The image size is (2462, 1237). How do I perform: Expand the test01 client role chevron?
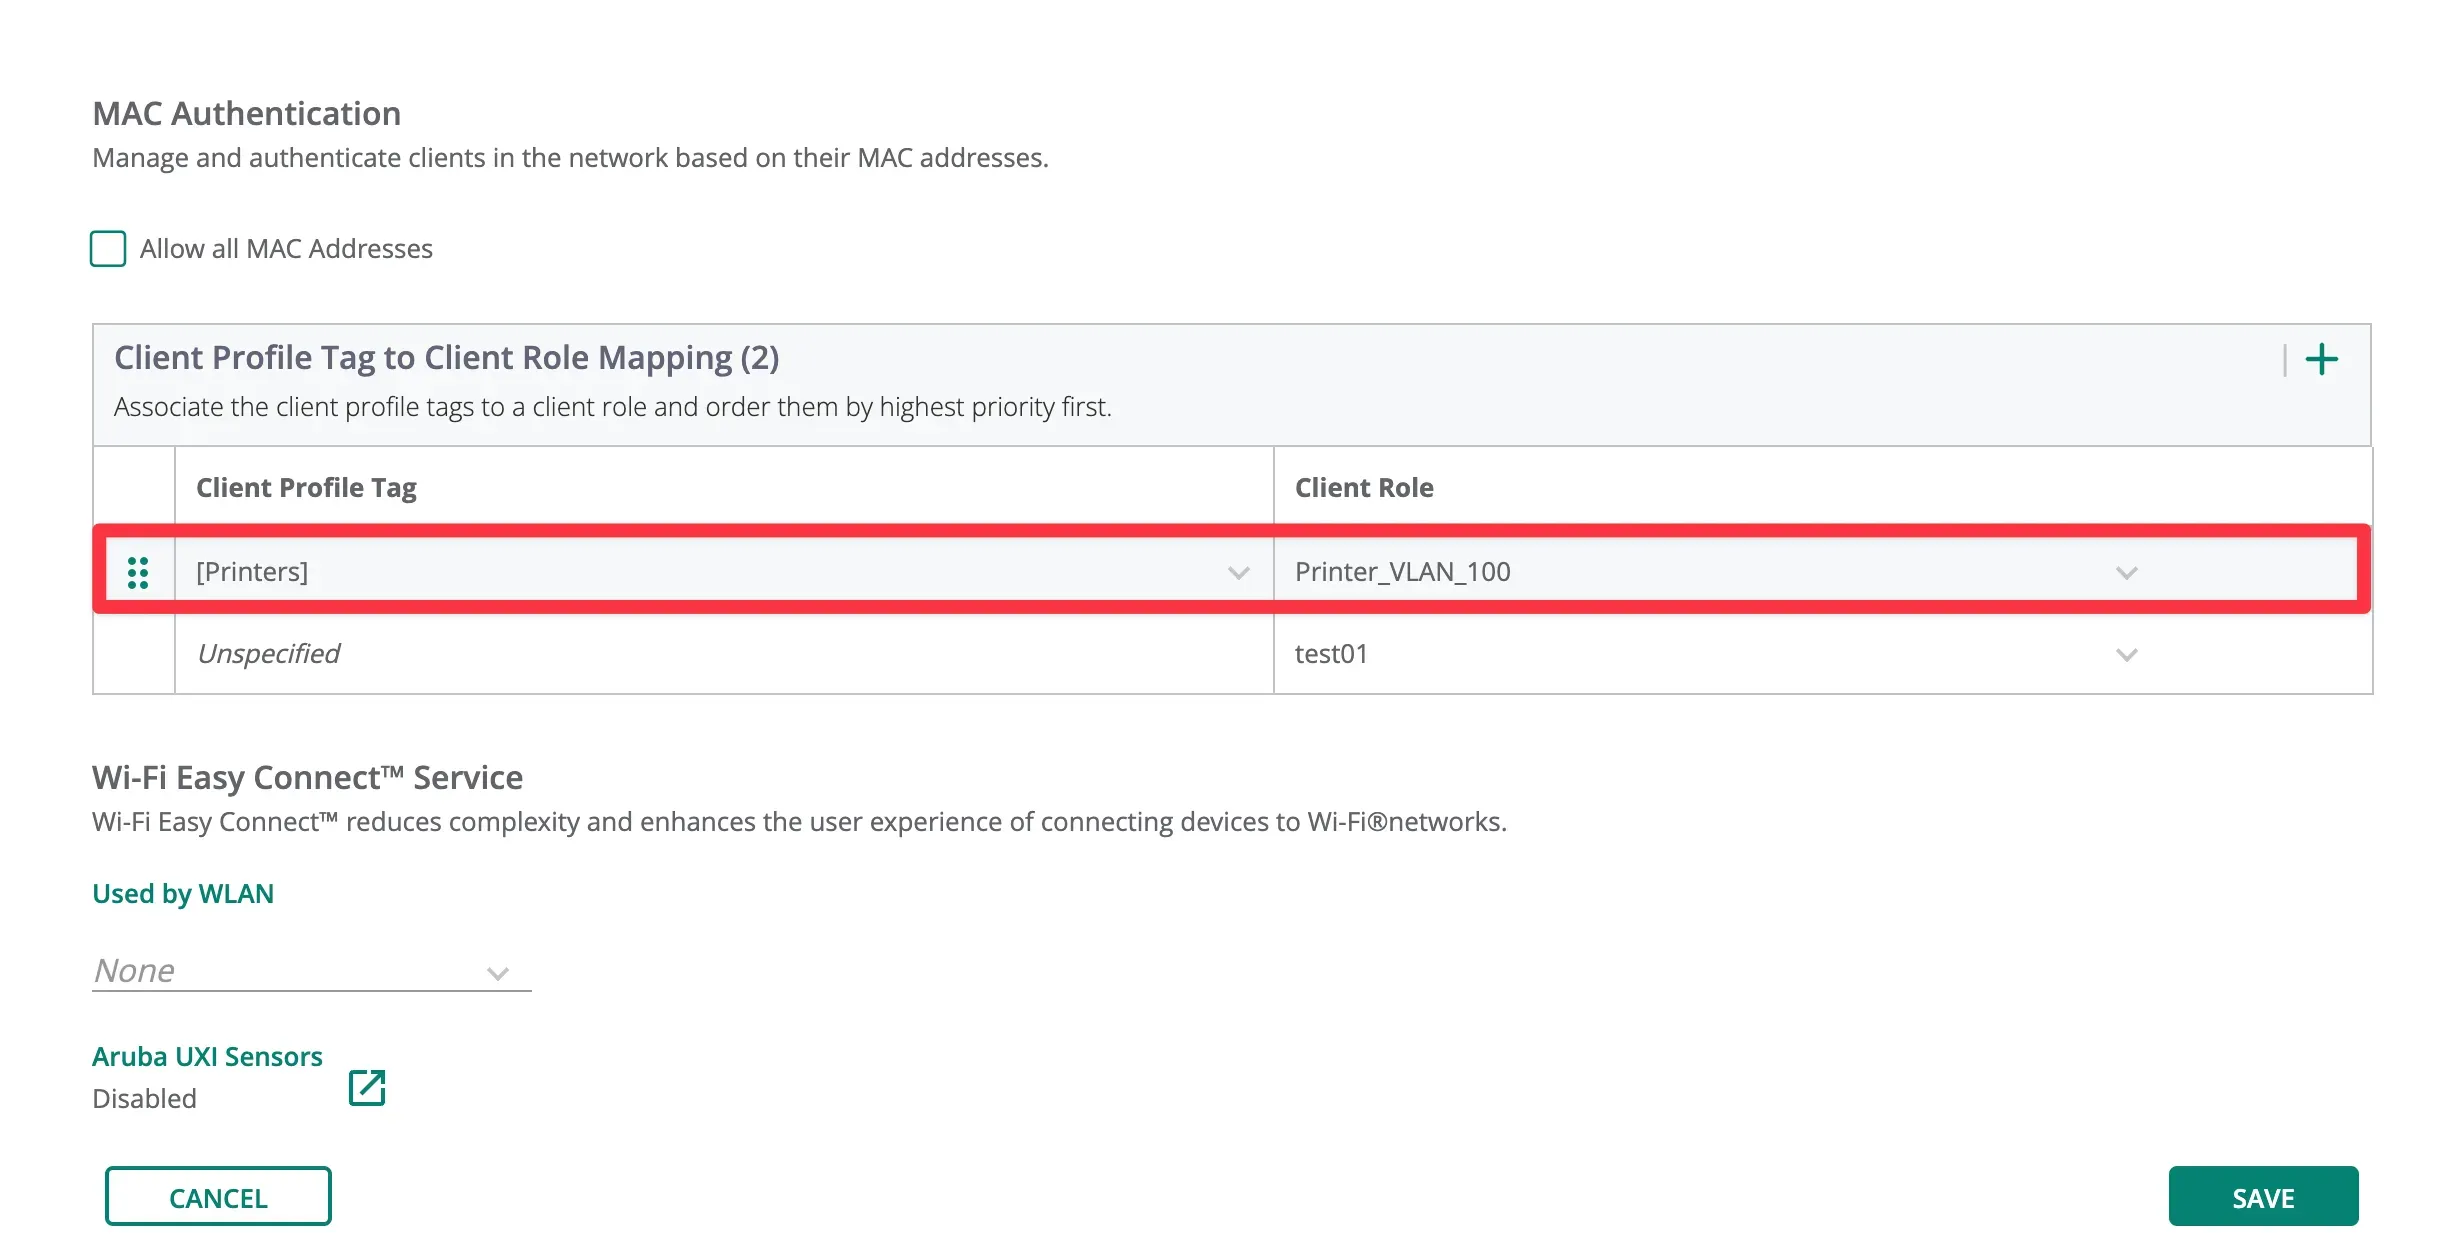pos(2126,655)
